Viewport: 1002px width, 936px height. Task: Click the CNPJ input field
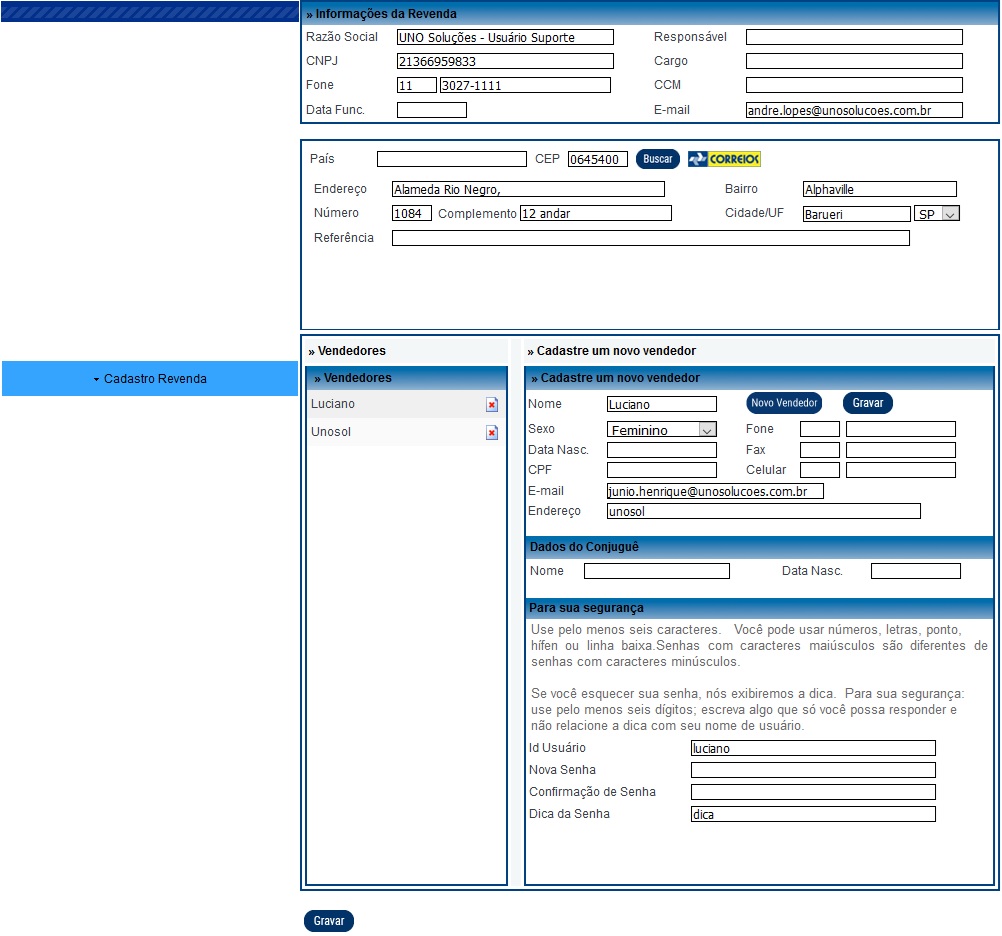click(x=505, y=61)
